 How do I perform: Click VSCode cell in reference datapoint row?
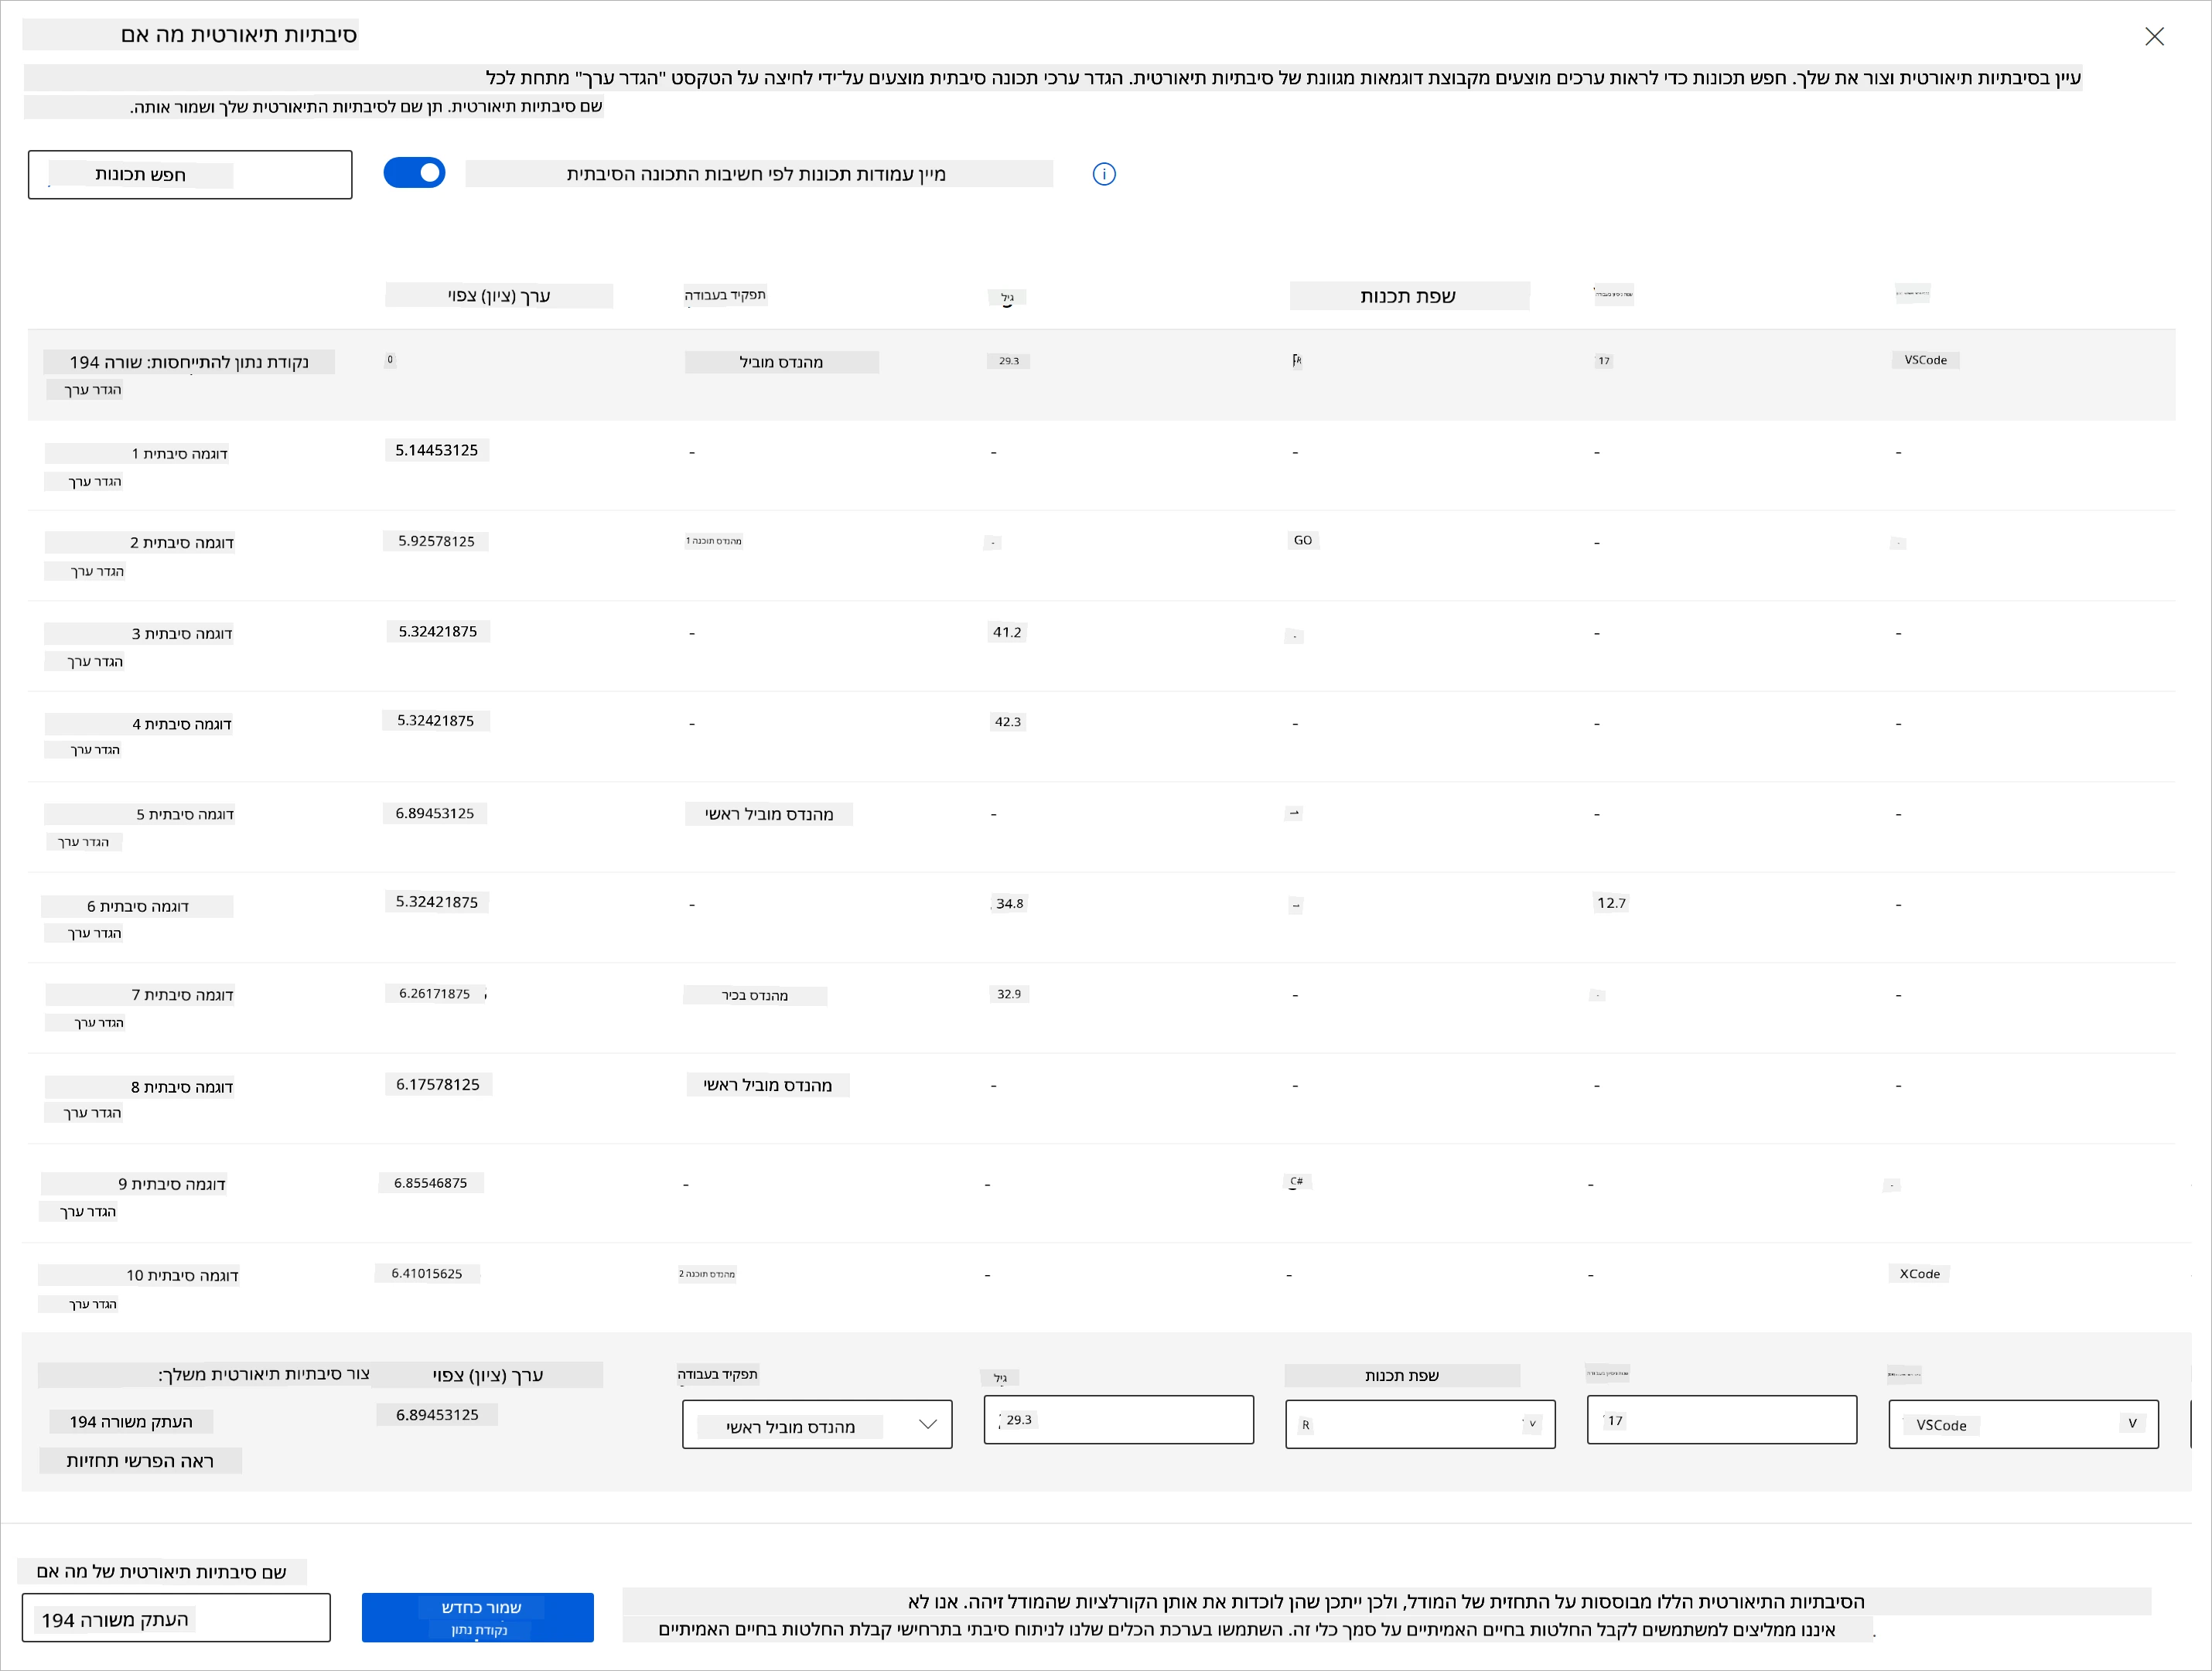(x=1926, y=360)
